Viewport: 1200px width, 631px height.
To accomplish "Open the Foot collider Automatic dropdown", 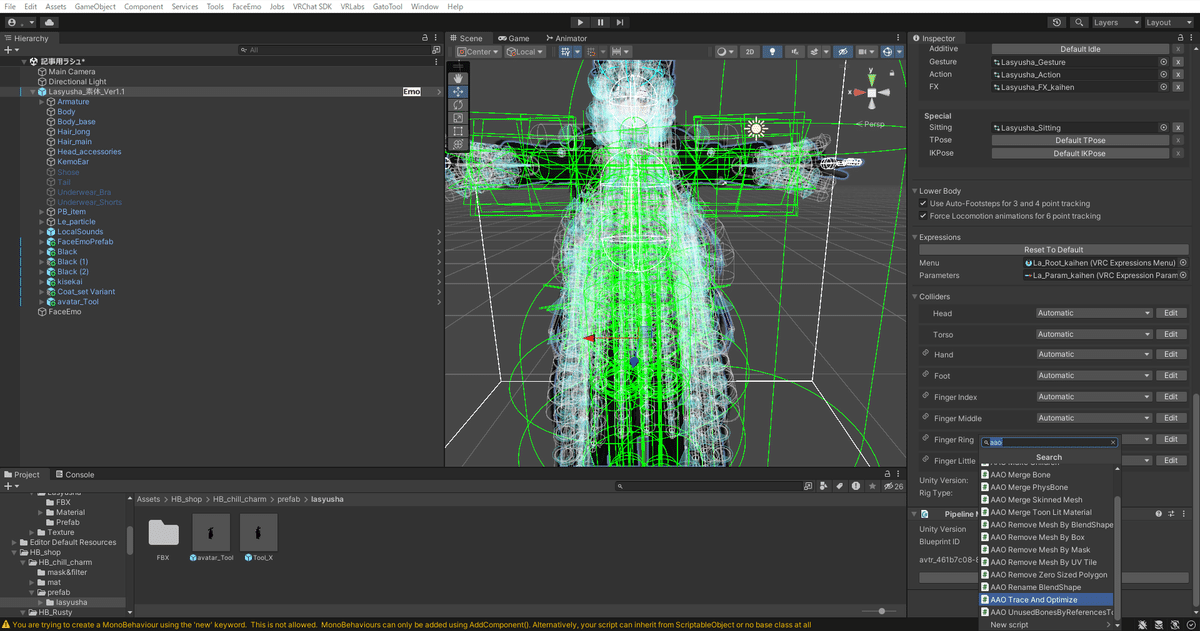I will (1094, 376).
